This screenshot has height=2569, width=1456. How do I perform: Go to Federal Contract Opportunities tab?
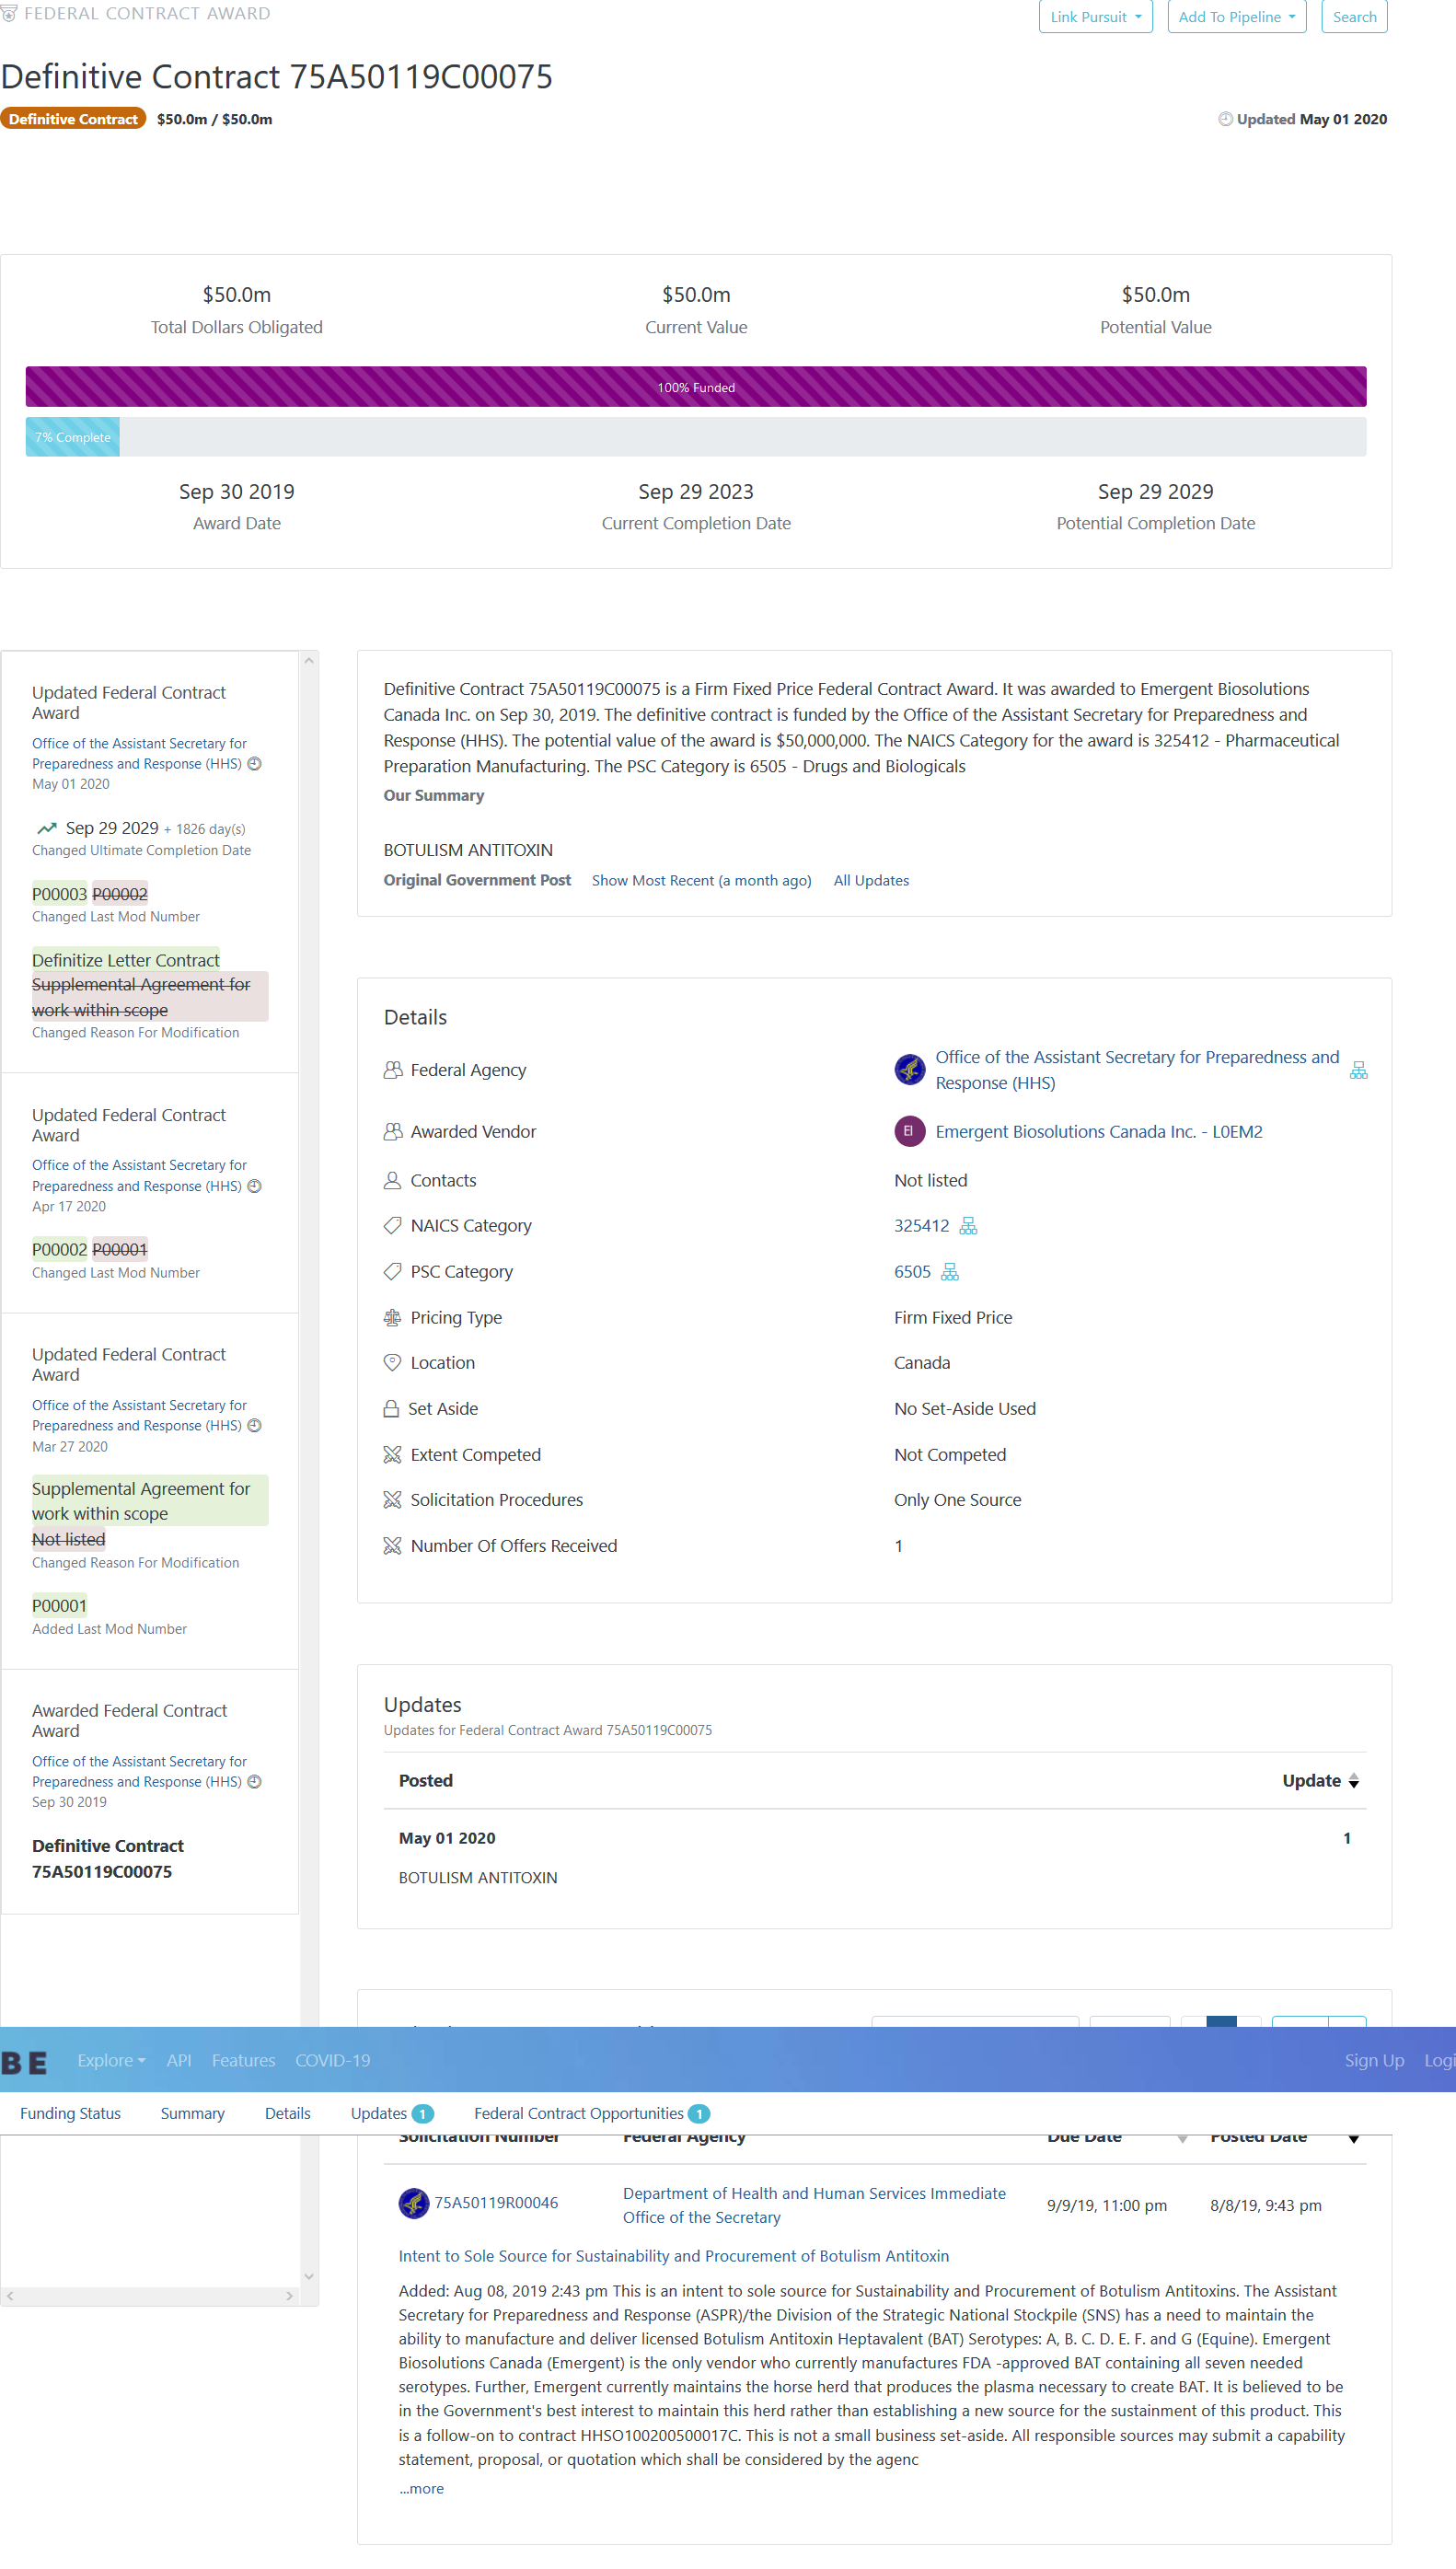coord(579,2114)
